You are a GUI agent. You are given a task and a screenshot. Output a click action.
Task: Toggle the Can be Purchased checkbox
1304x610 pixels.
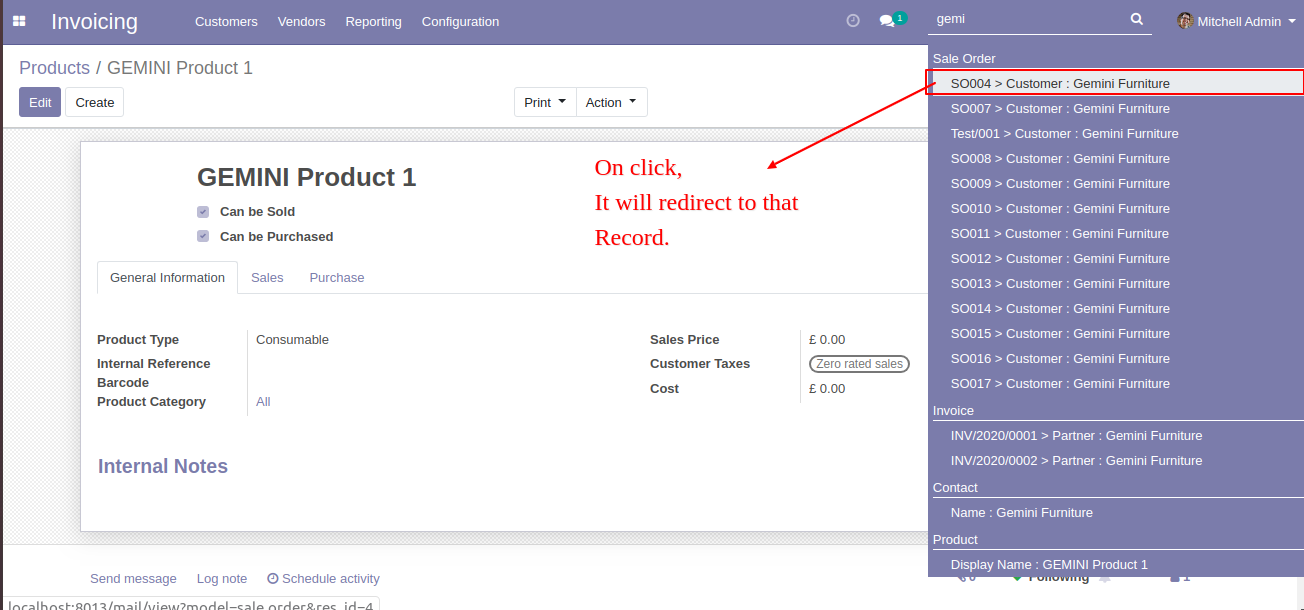[x=203, y=237]
